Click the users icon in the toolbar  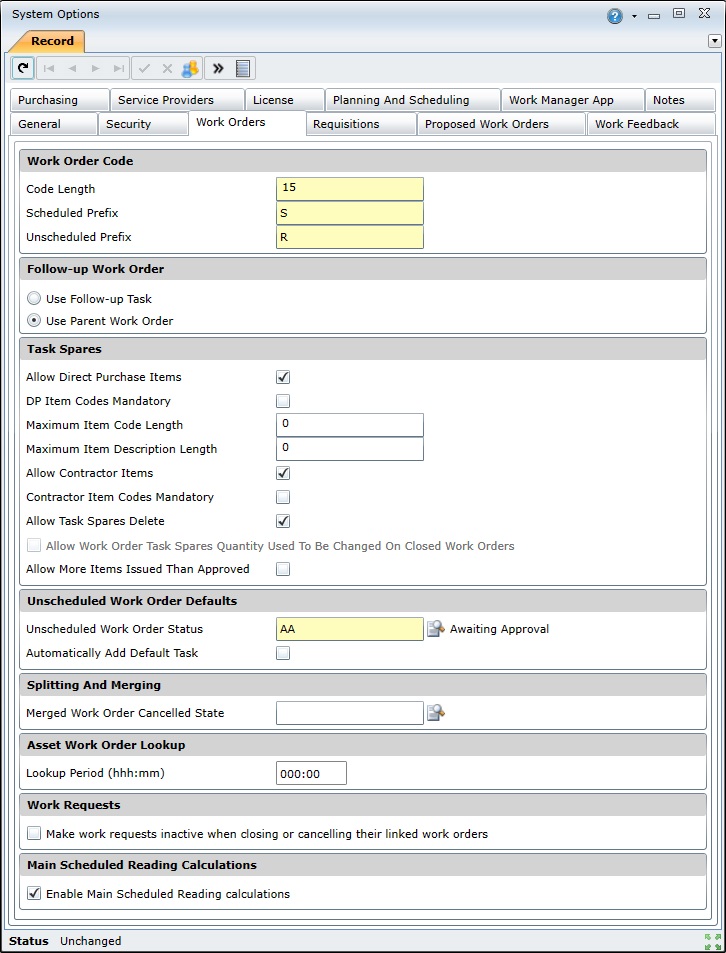click(189, 68)
